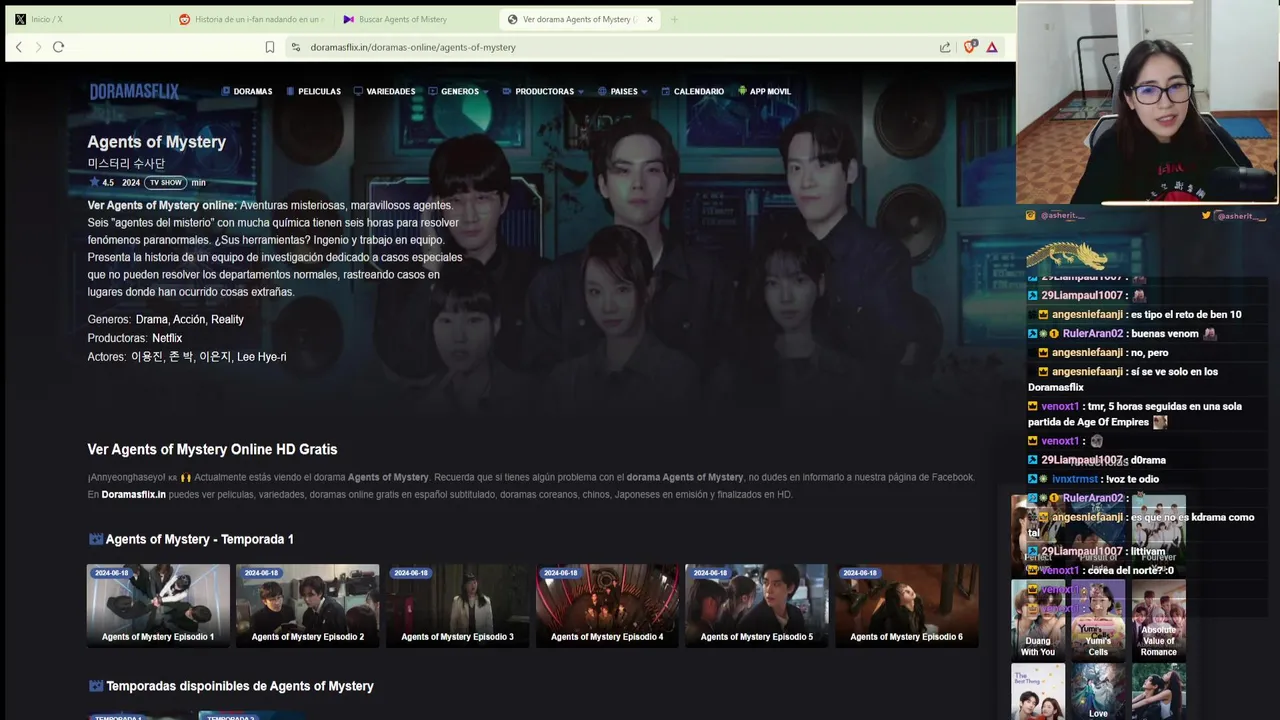This screenshot has width=1280, height=720.
Task: Open Agents of Mystery Episodio 4 thumbnail
Action: 607,605
